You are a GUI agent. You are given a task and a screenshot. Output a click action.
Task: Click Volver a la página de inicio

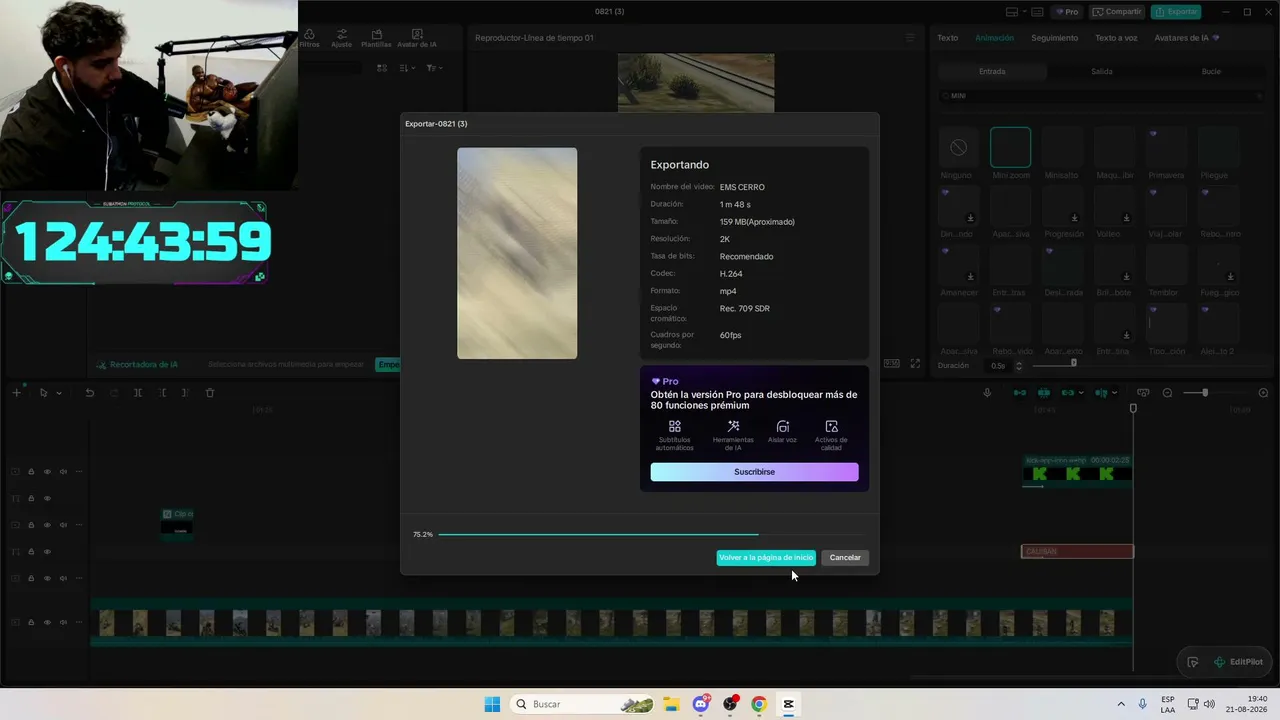click(766, 558)
